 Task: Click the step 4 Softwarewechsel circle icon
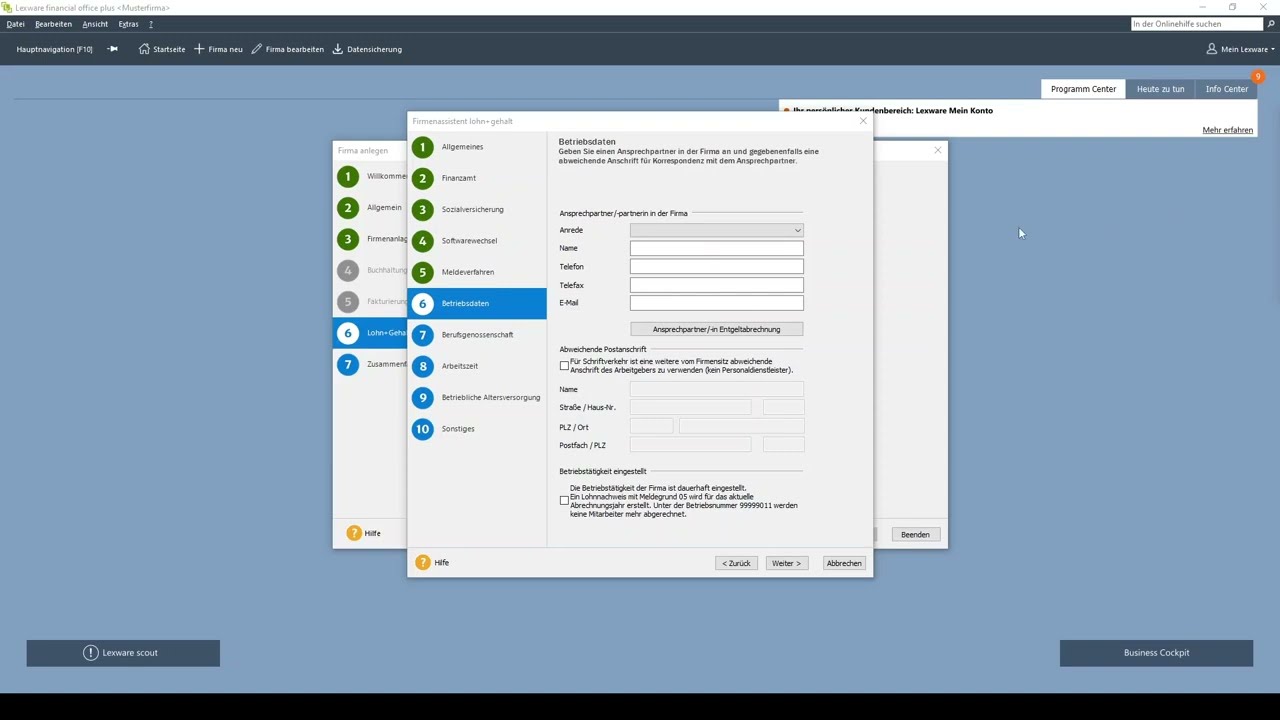coord(422,241)
